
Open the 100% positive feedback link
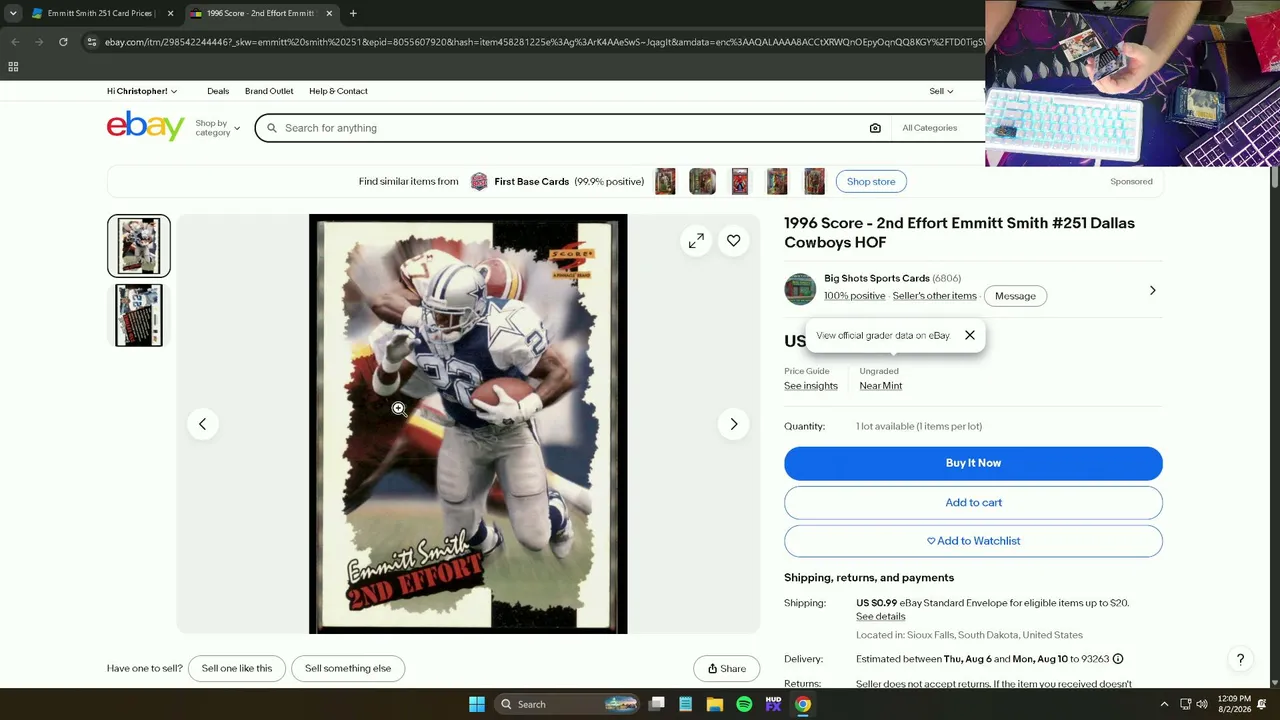[x=854, y=296]
